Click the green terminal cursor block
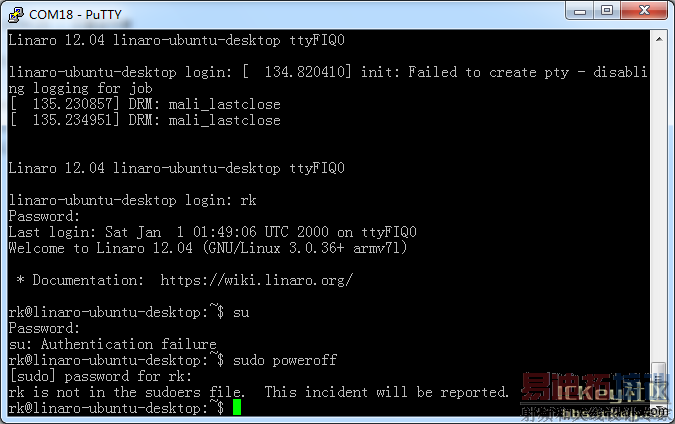Viewport: 675px width, 424px height. click(x=237, y=407)
